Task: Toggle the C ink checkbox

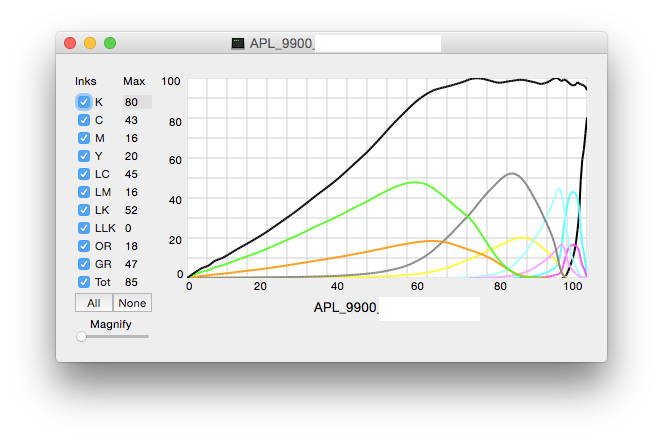Action: coord(84,120)
